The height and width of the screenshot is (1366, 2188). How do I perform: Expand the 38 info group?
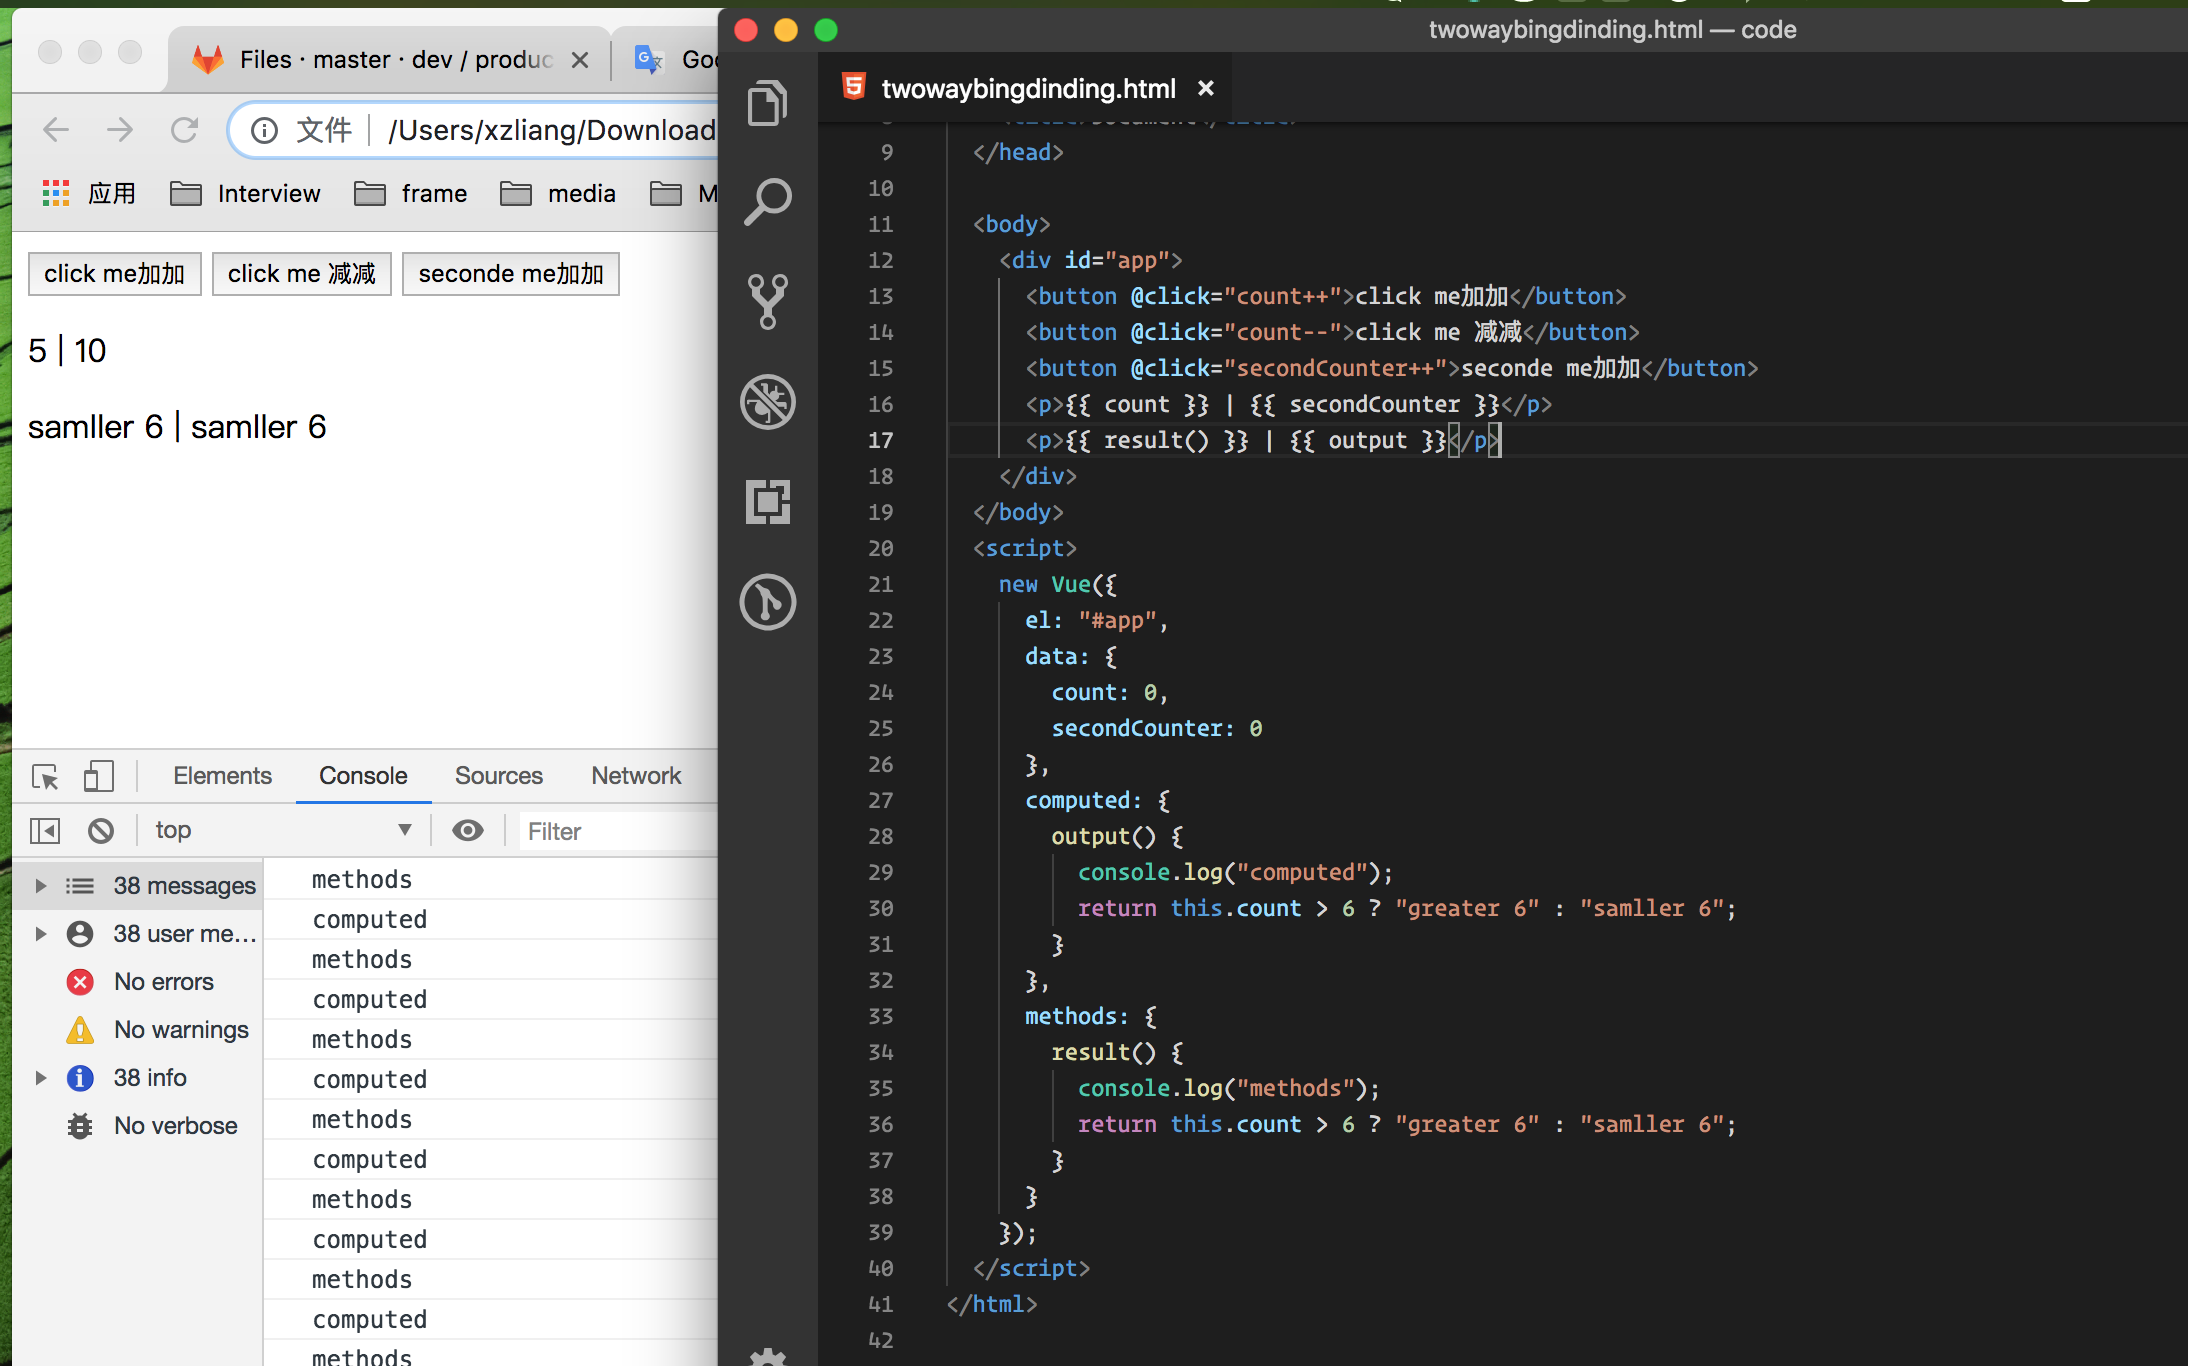click(41, 1078)
